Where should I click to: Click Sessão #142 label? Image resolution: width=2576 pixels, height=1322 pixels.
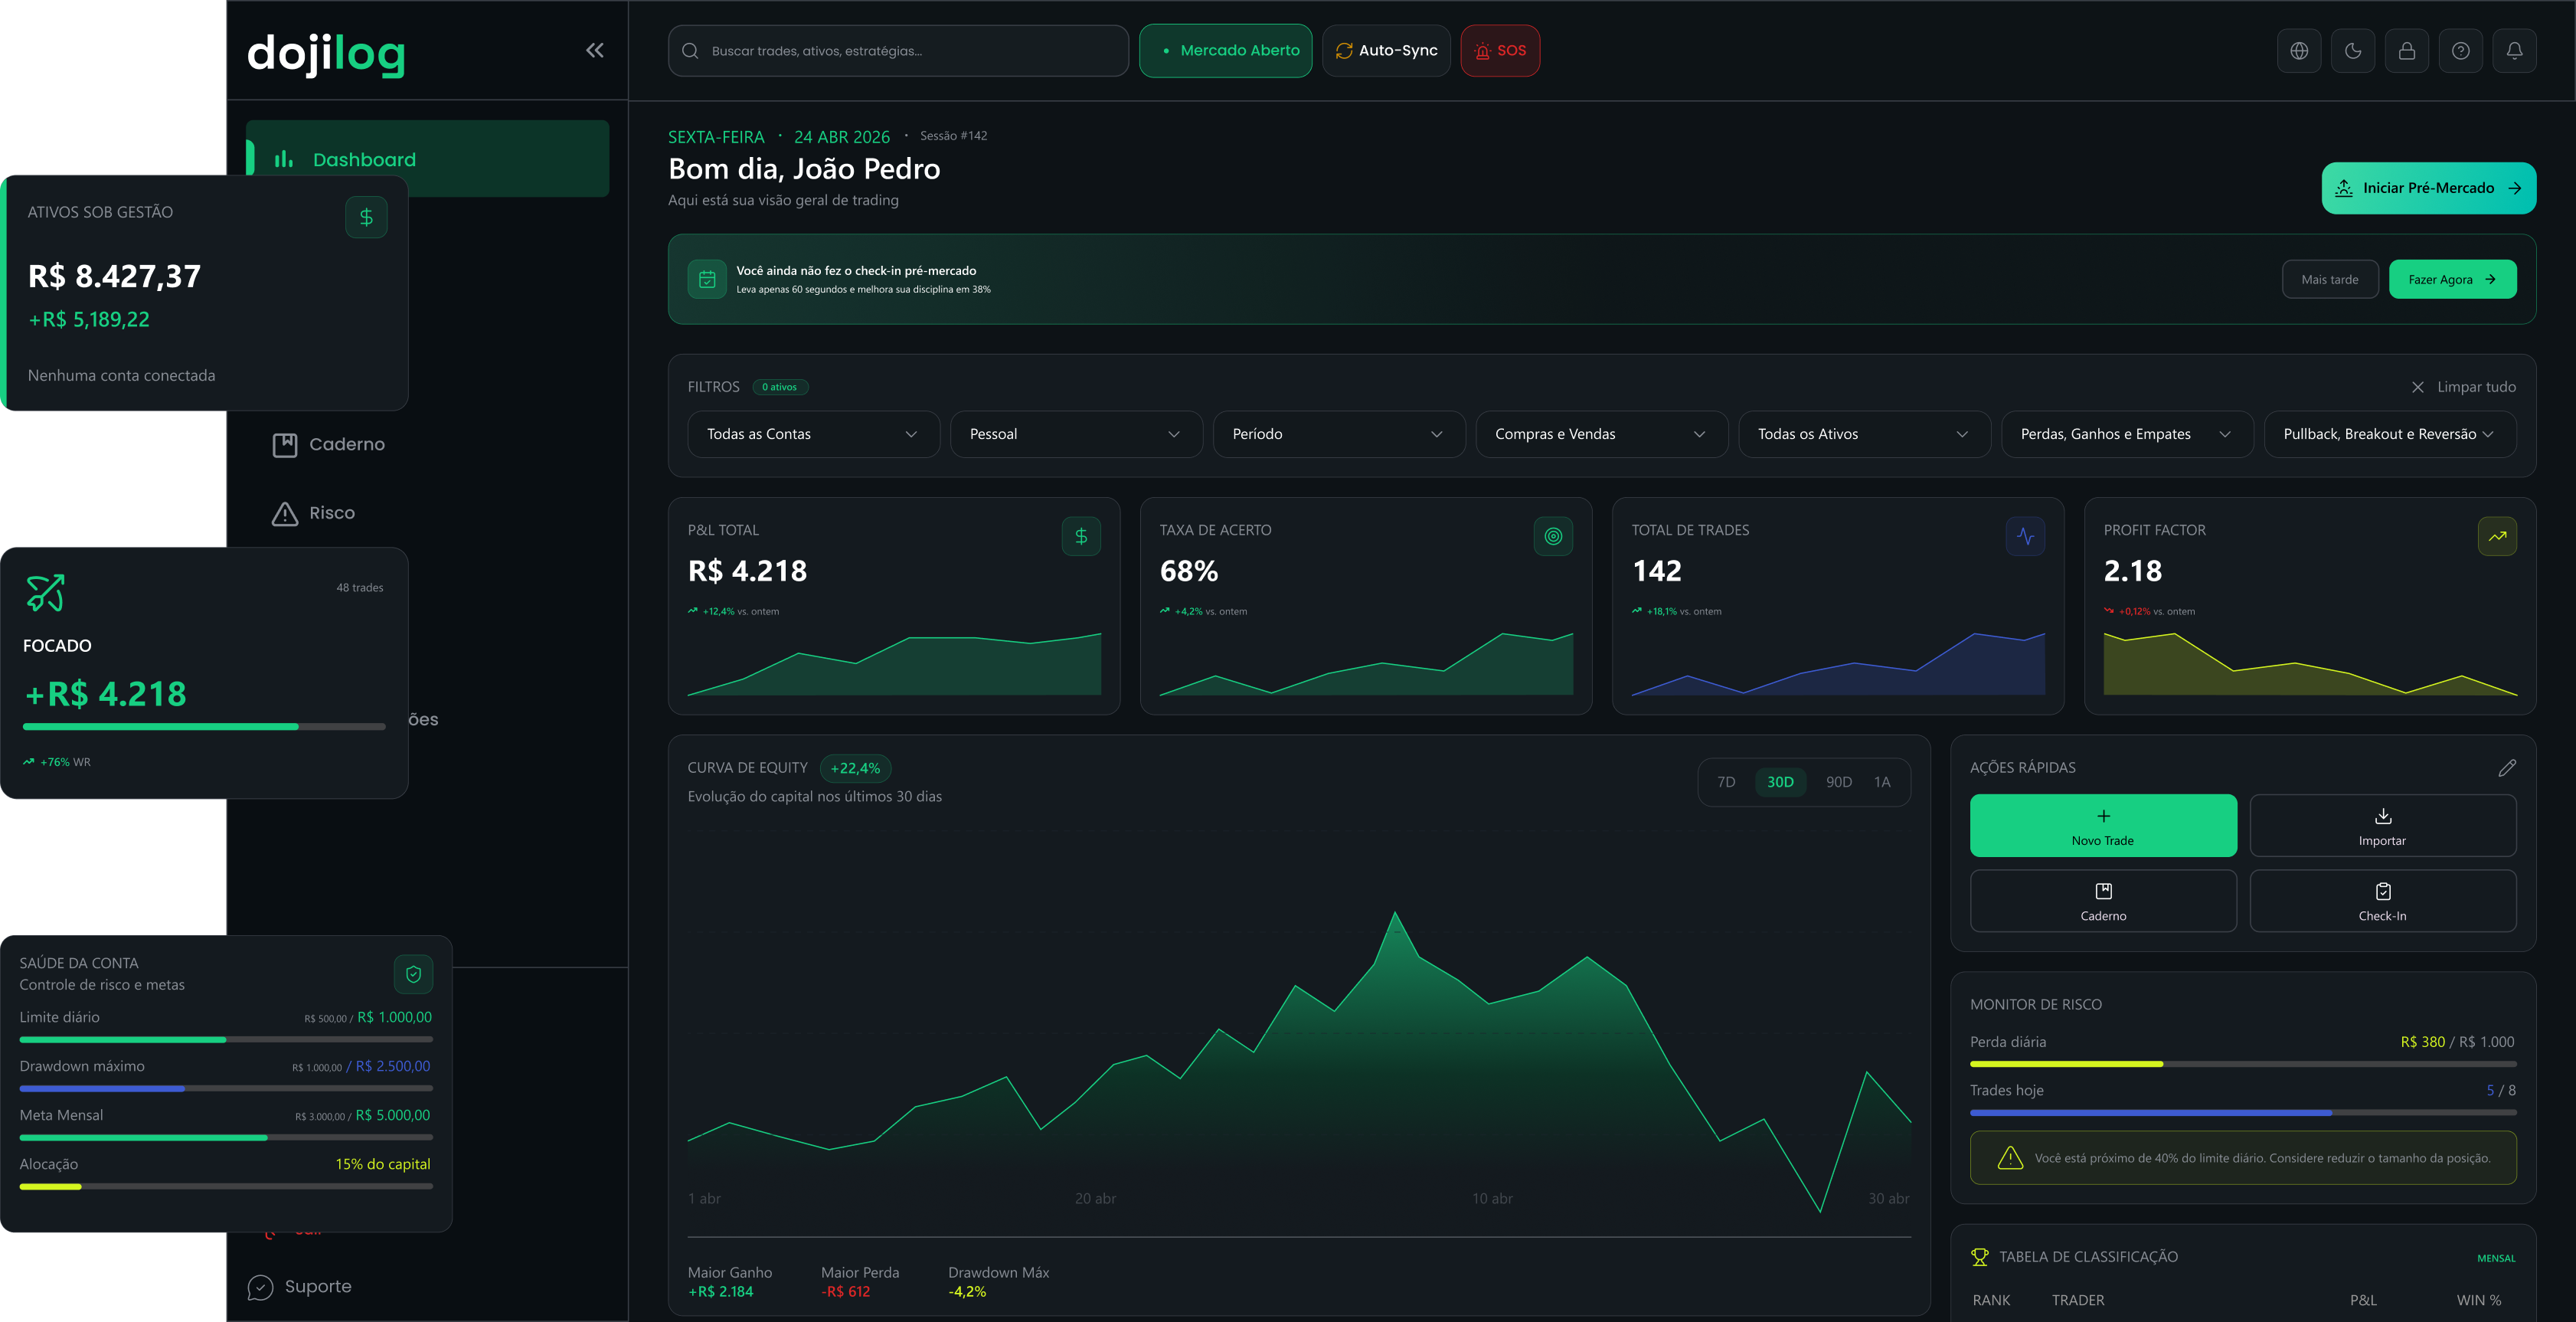tap(953, 136)
